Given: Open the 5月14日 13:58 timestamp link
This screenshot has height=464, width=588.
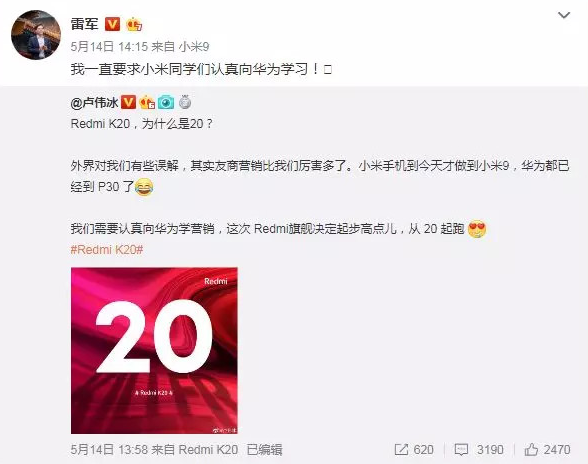Looking at the screenshot, I should pos(109,449).
